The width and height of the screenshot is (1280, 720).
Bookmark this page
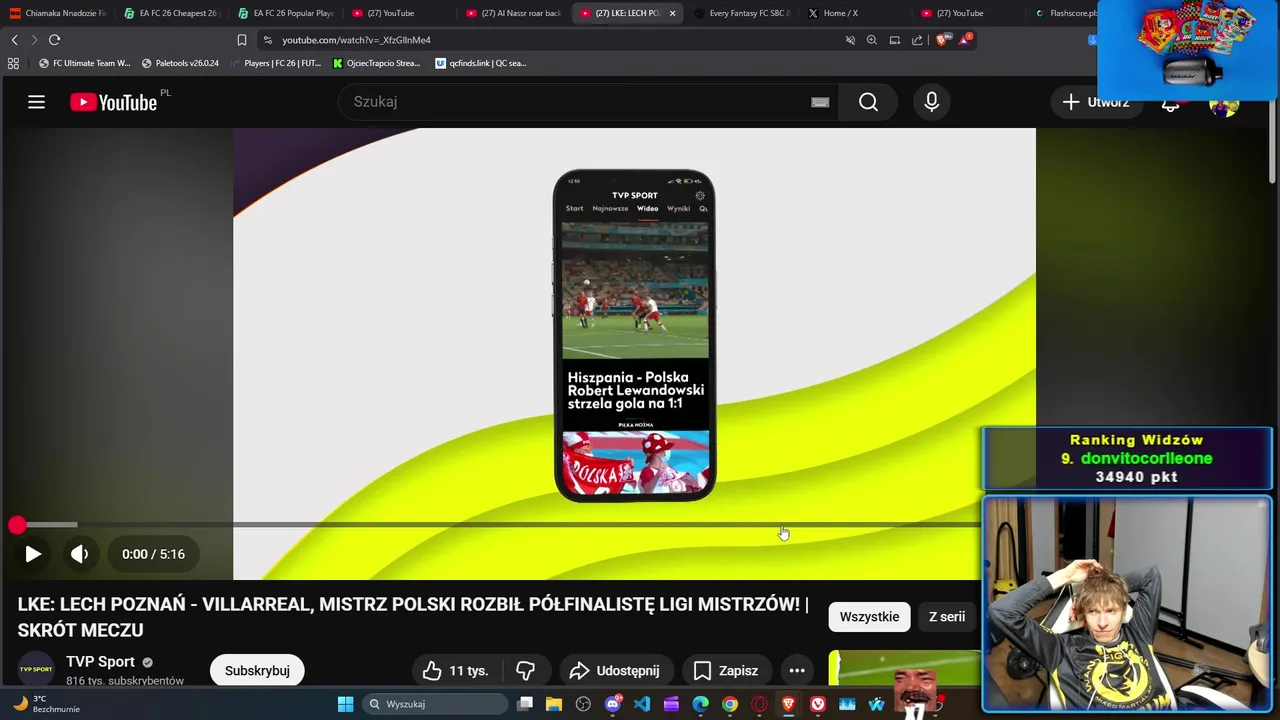pyautogui.click(x=241, y=40)
